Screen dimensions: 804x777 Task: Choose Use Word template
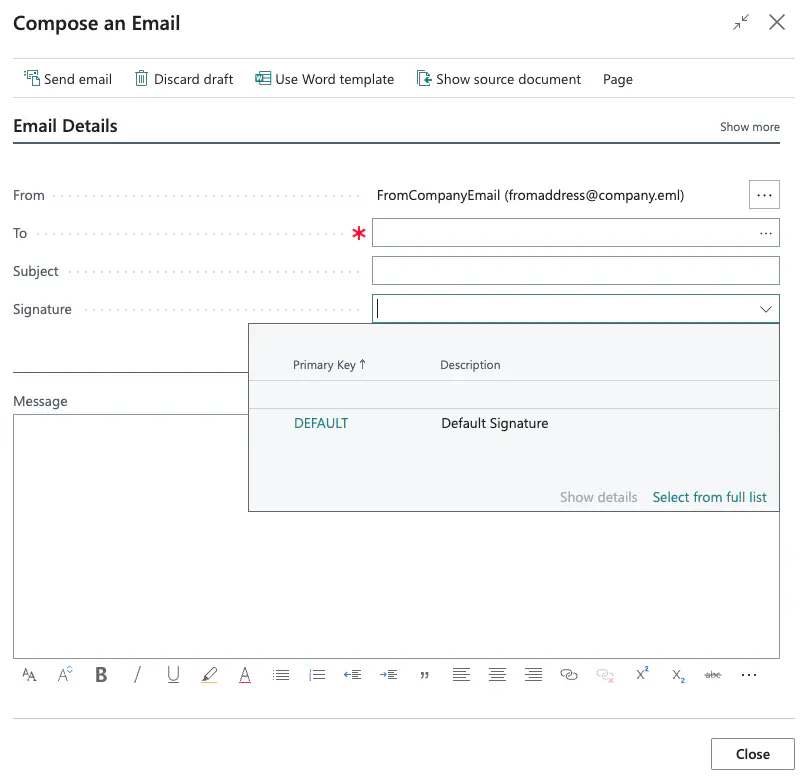(325, 79)
